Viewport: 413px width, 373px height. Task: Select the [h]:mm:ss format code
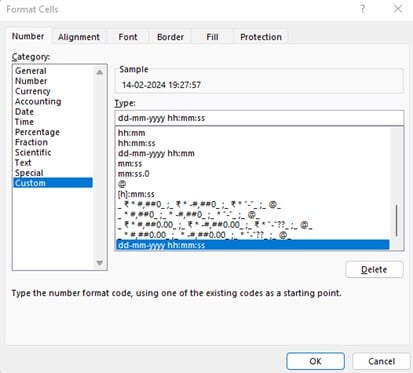click(252, 194)
